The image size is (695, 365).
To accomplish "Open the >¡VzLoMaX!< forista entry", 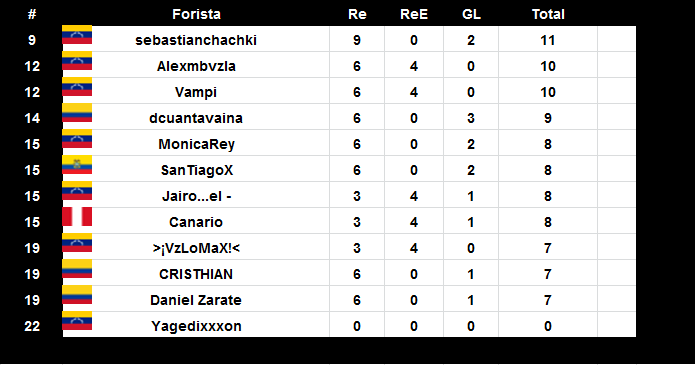I will pos(196,248).
